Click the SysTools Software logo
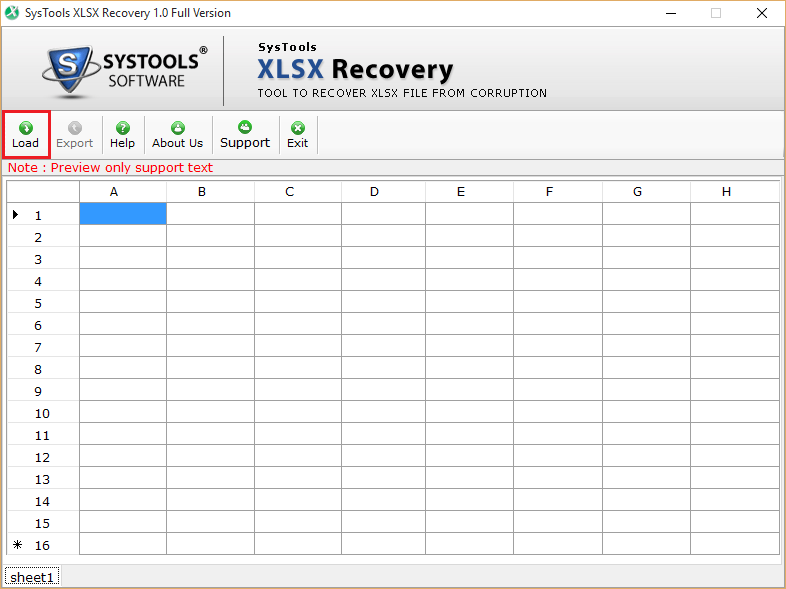Screen dimensions: 786x589 point(125,71)
